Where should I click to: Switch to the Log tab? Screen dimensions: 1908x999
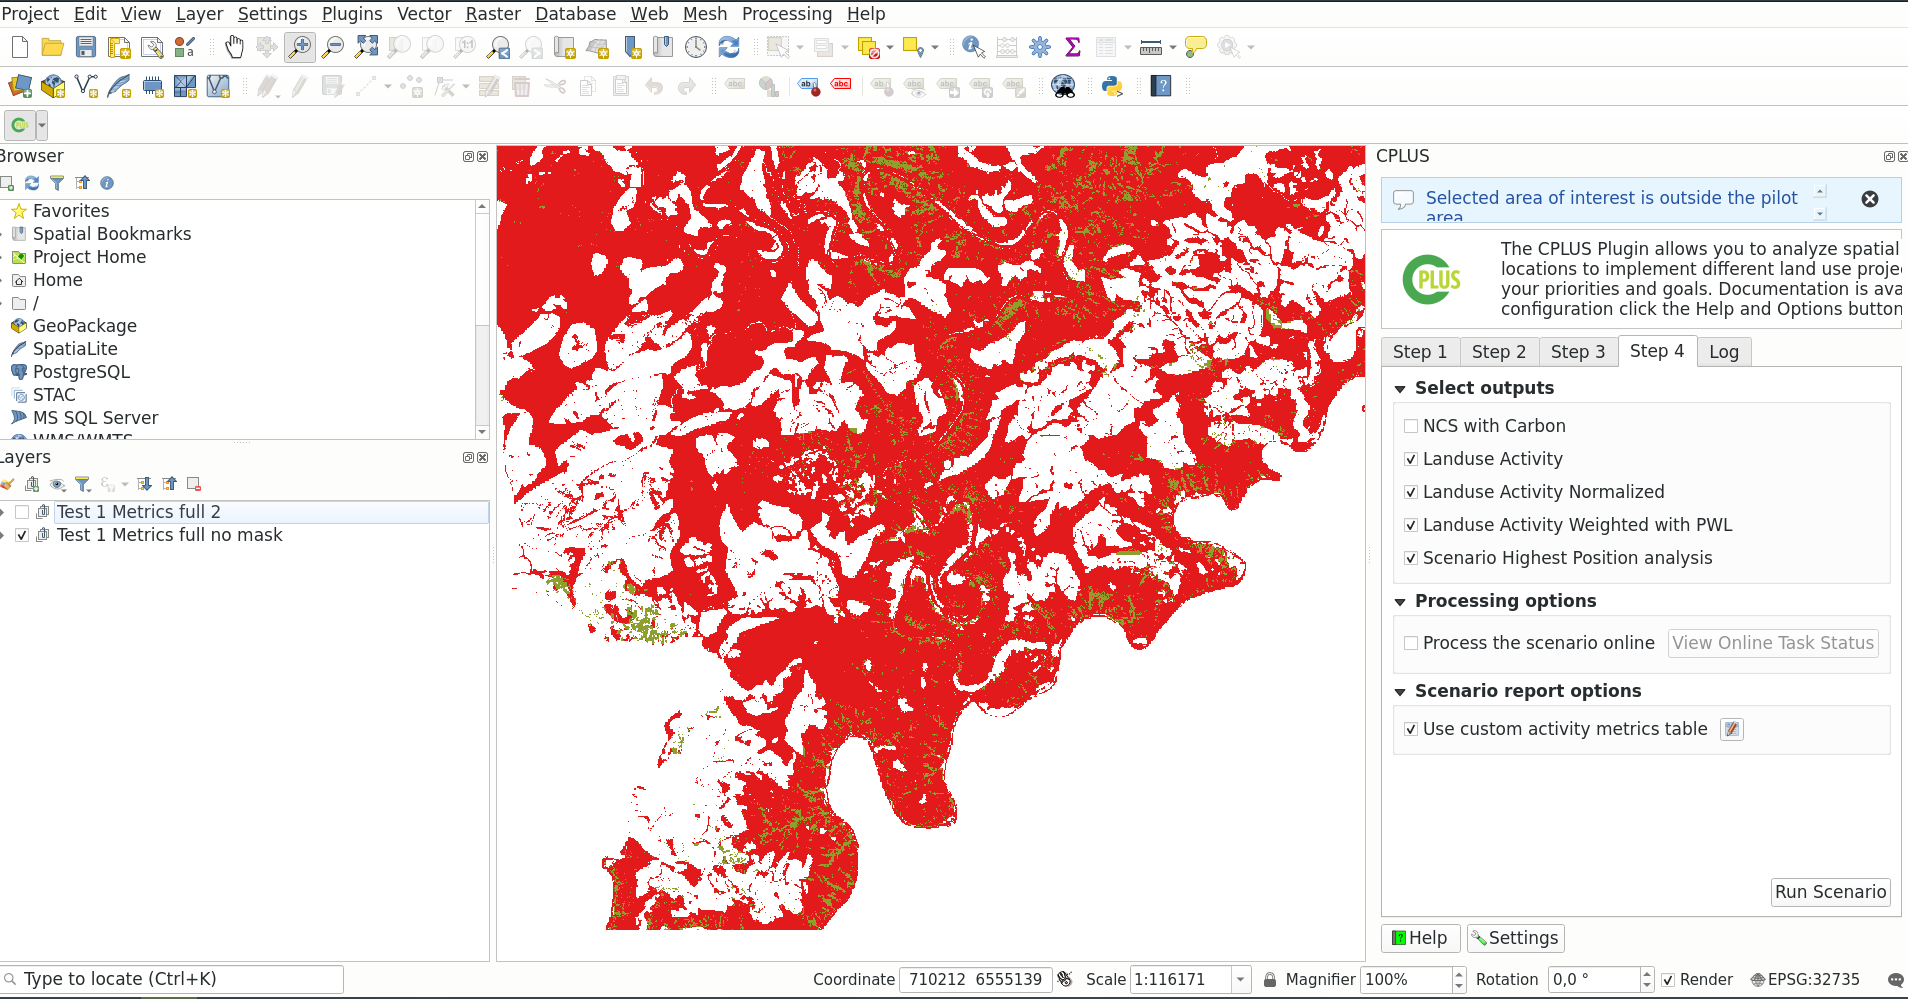[x=1724, y=352]
